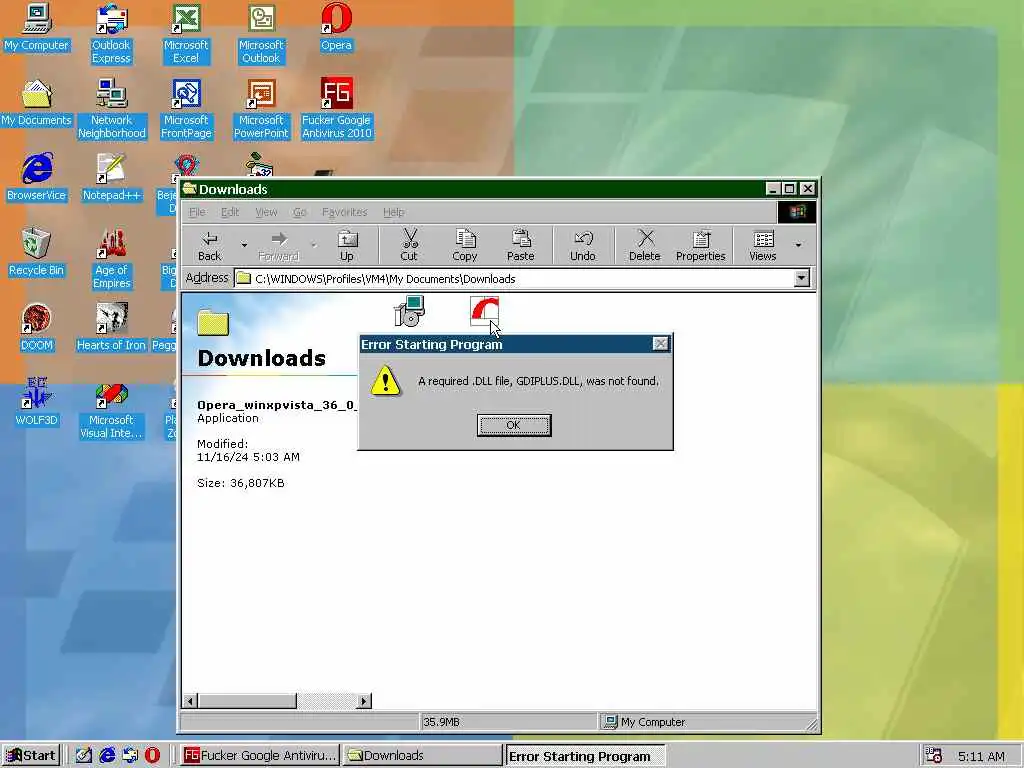The width and height of the screenshot is (1024, 768).
Task: Click the 35.9MB status bar entry
Action: pyautogui.click(x=508, y=722)
